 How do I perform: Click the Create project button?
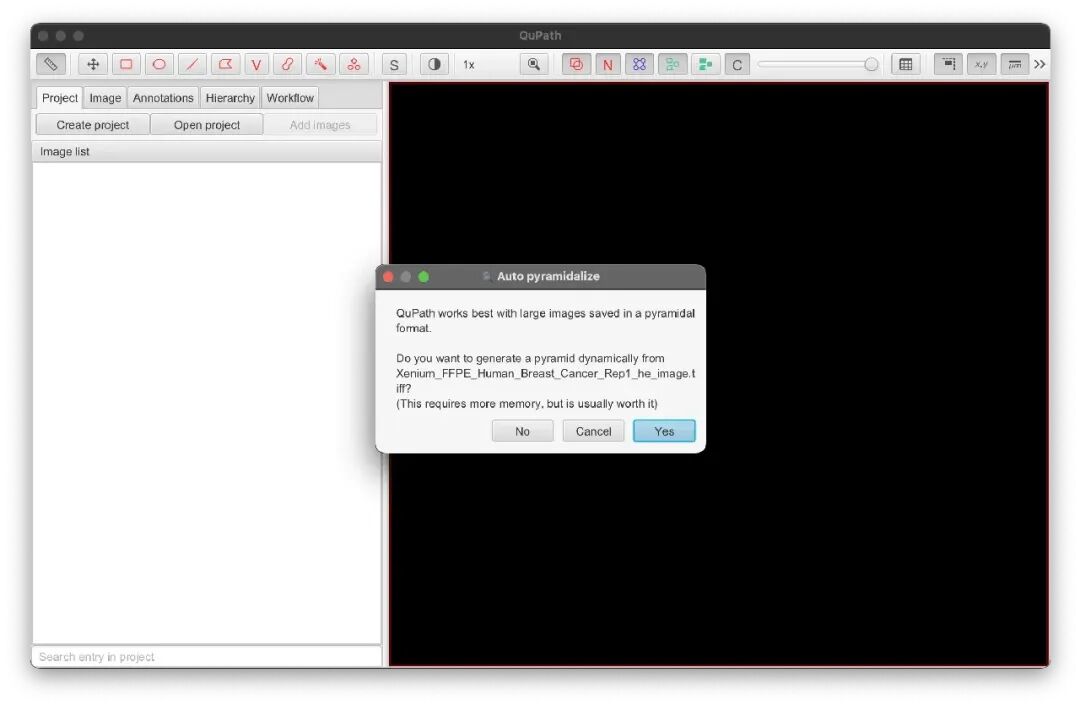(x=93, y=125)
